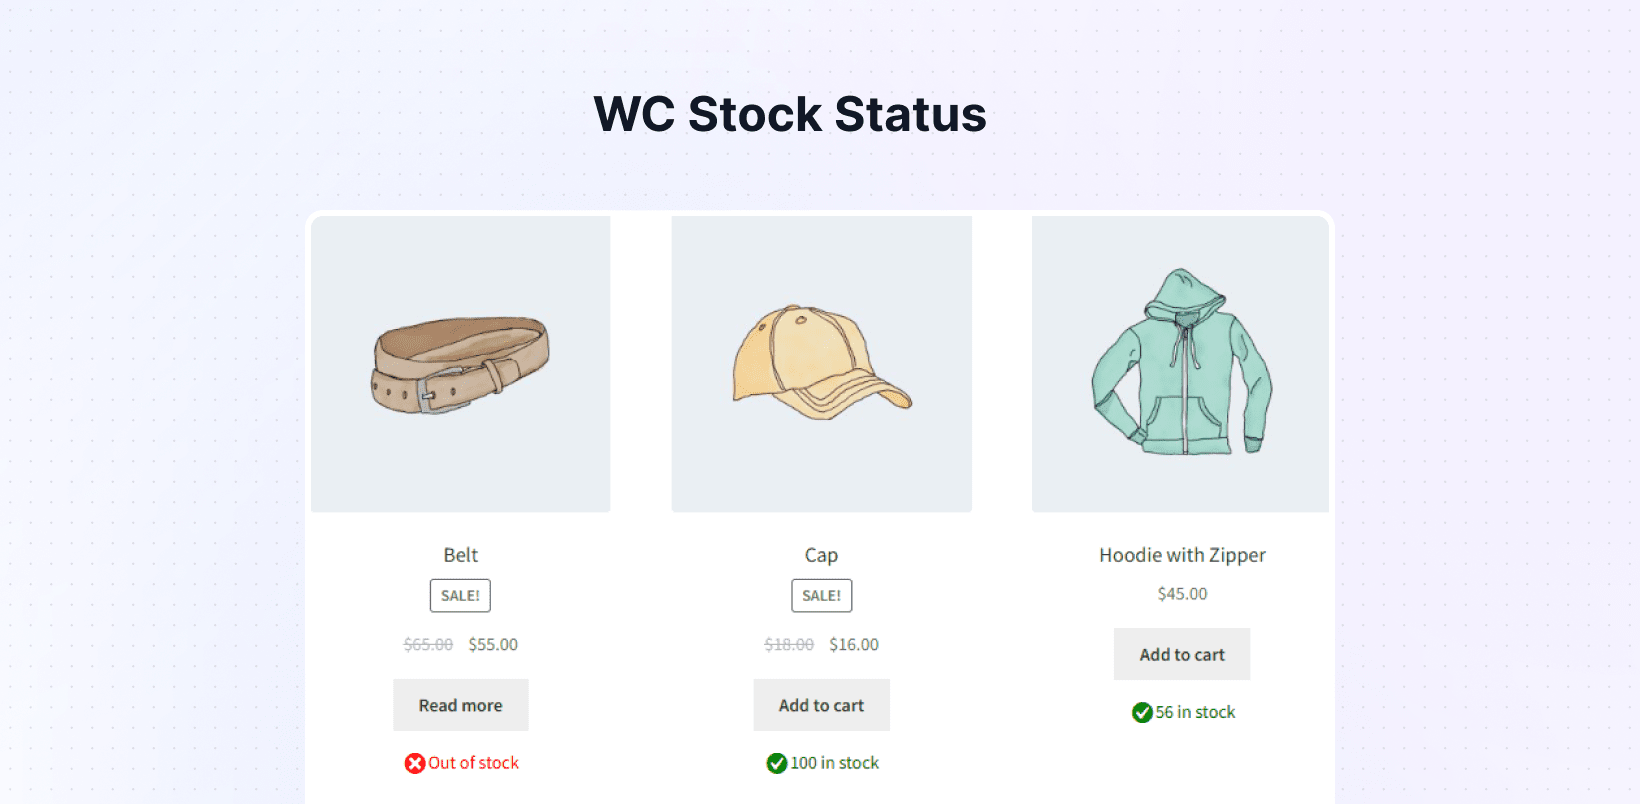Screen dimensions: 1640x804
Task: Add the Cap to cart
Action: [x=821, y=706]
